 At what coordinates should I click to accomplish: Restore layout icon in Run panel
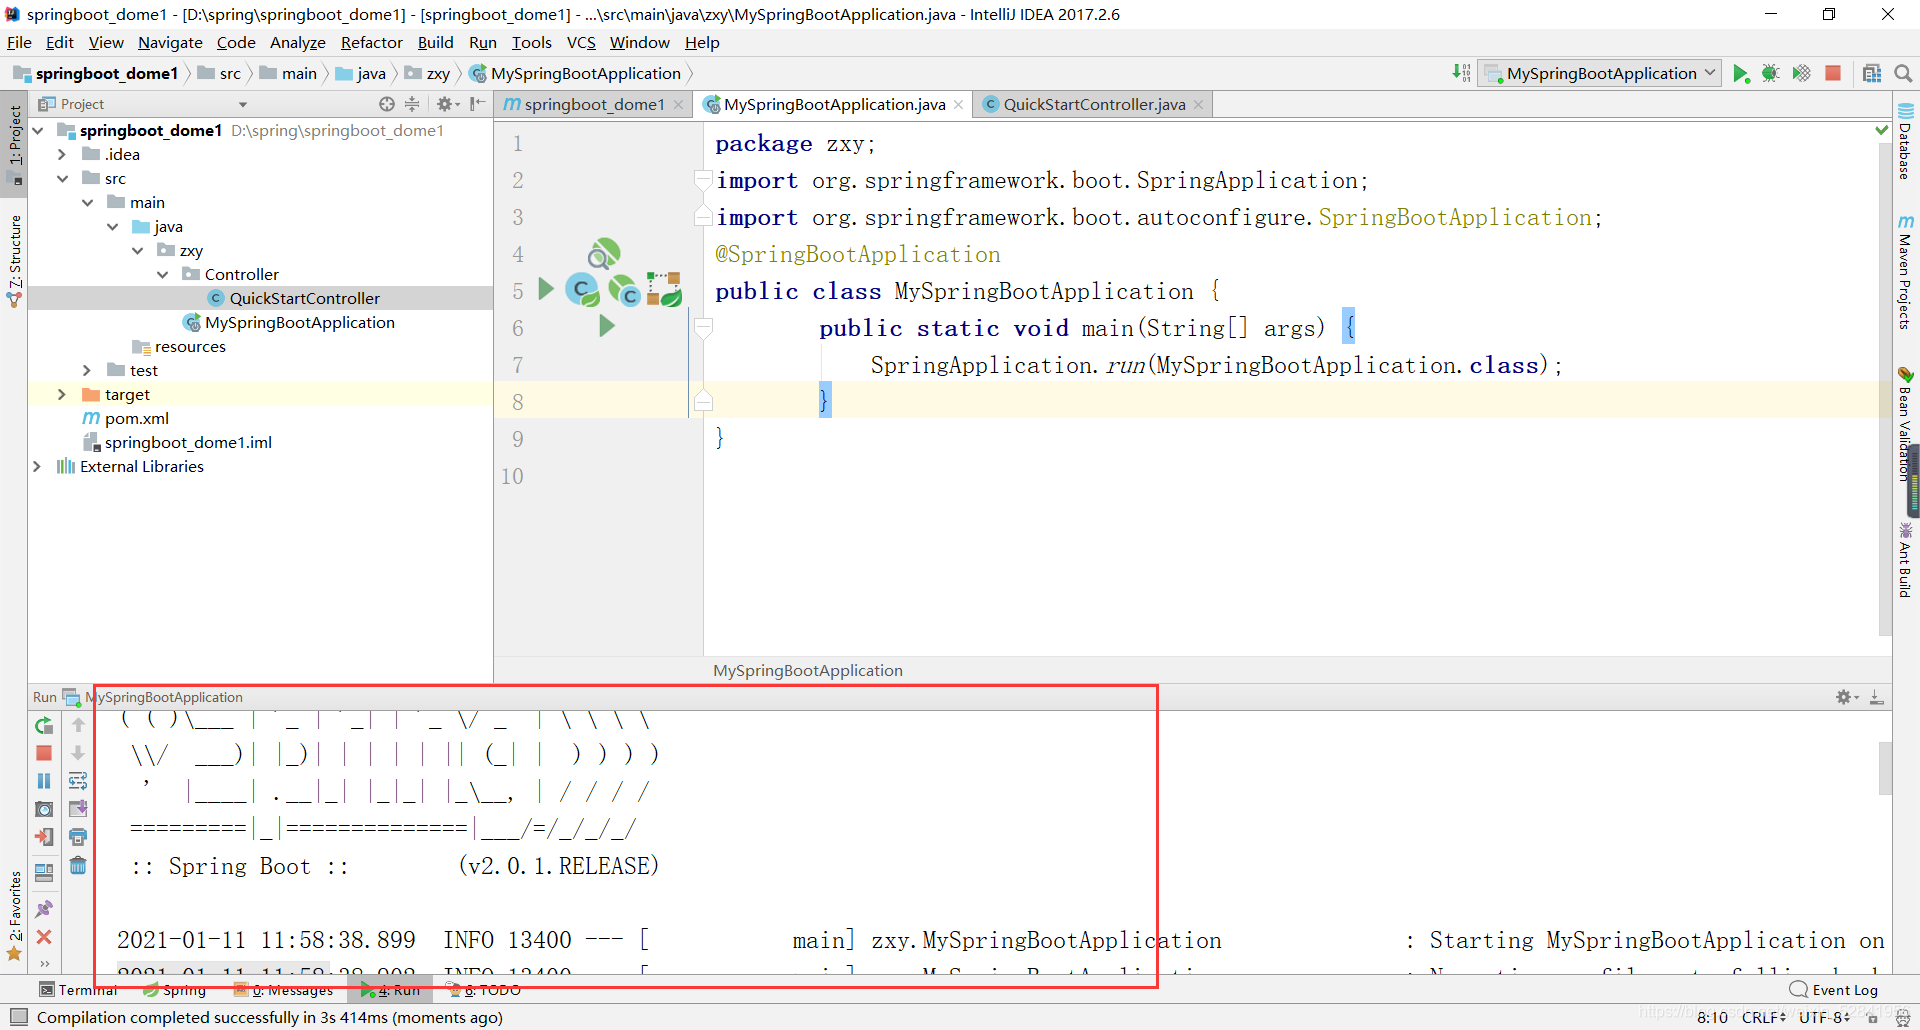click(44, 872)
